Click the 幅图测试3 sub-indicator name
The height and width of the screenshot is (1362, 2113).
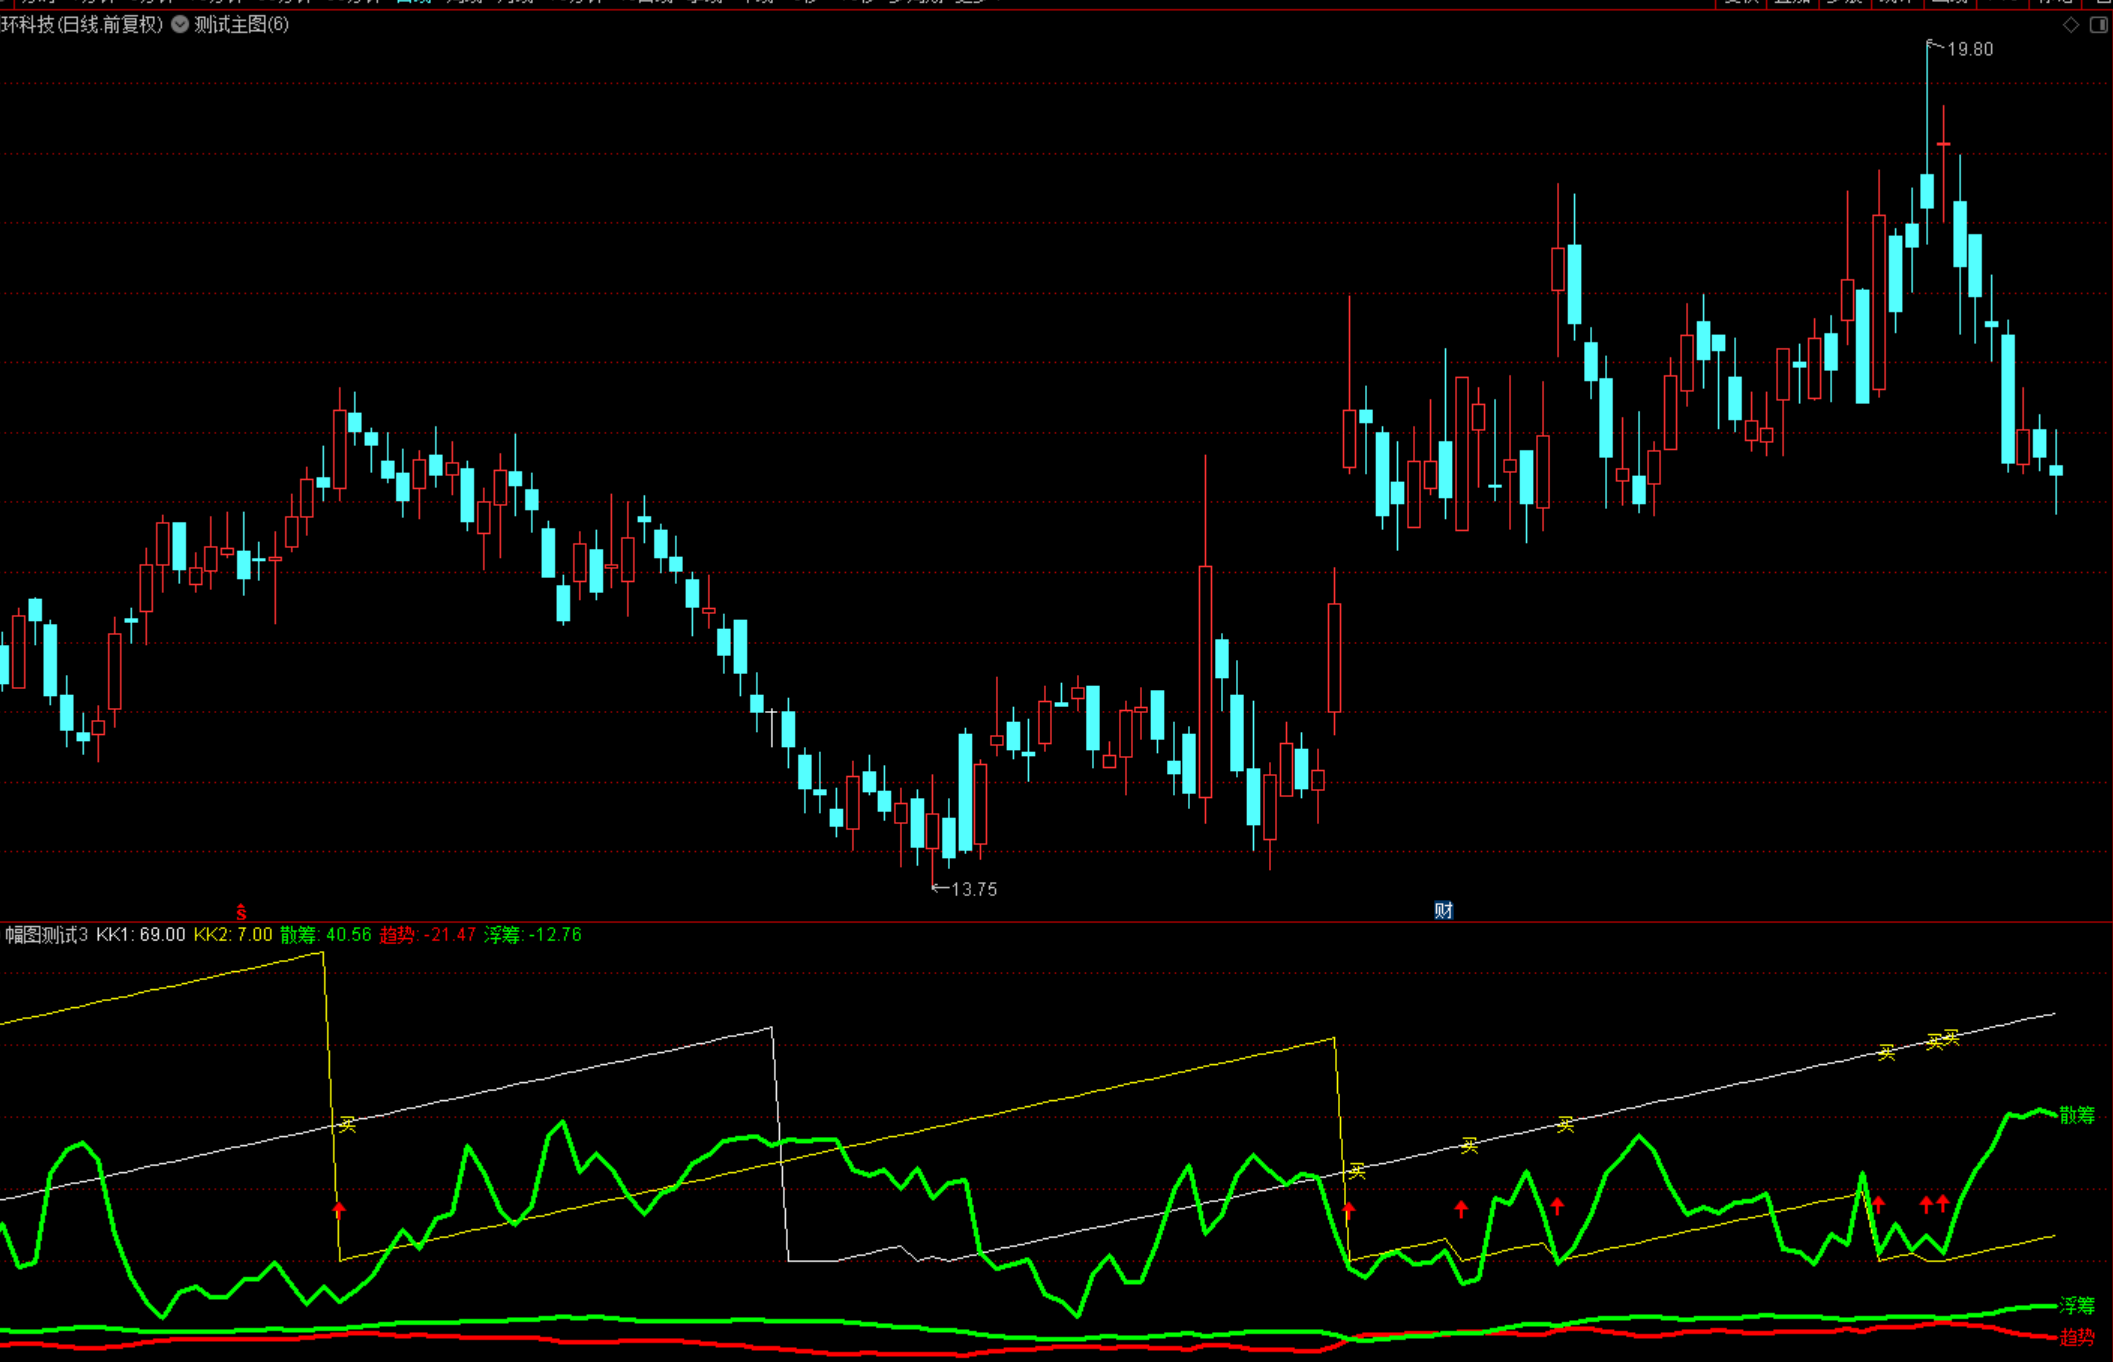pos(46,935)
